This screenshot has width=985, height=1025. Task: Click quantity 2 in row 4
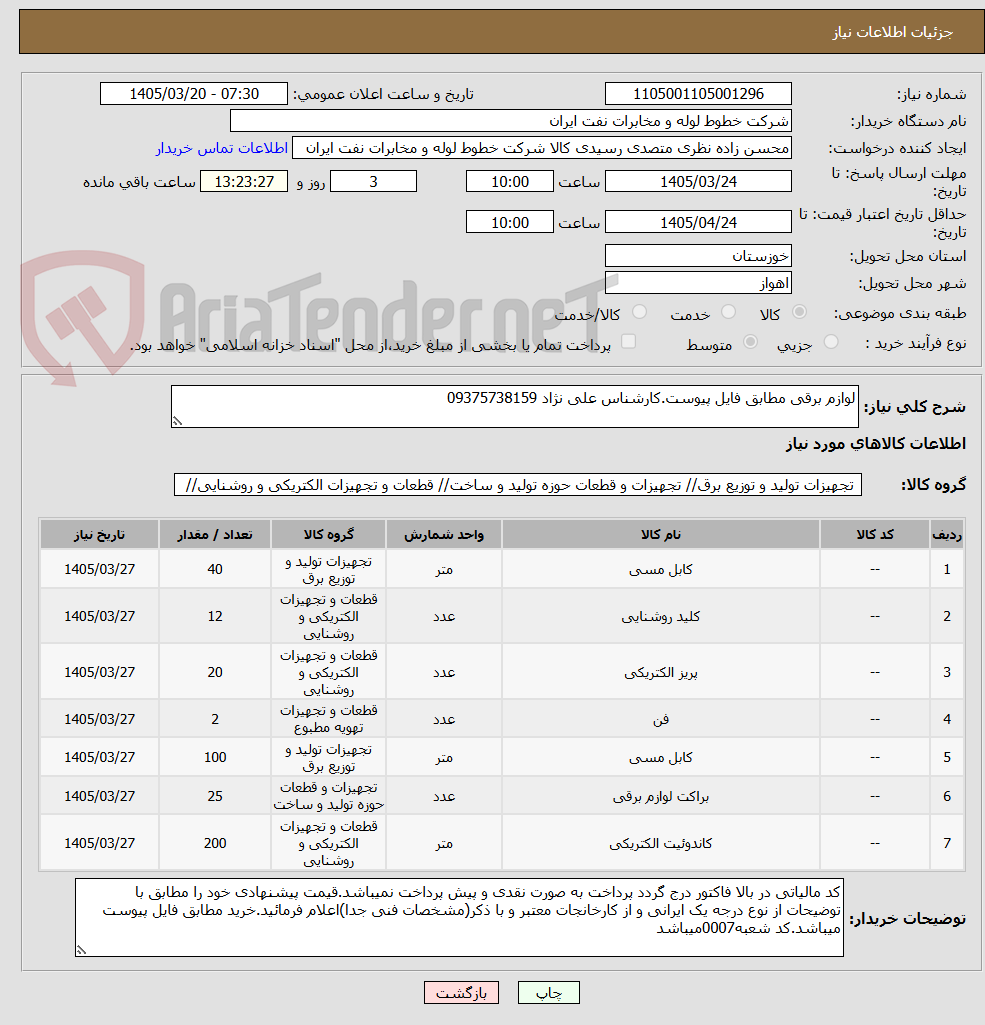pos(214,719)
